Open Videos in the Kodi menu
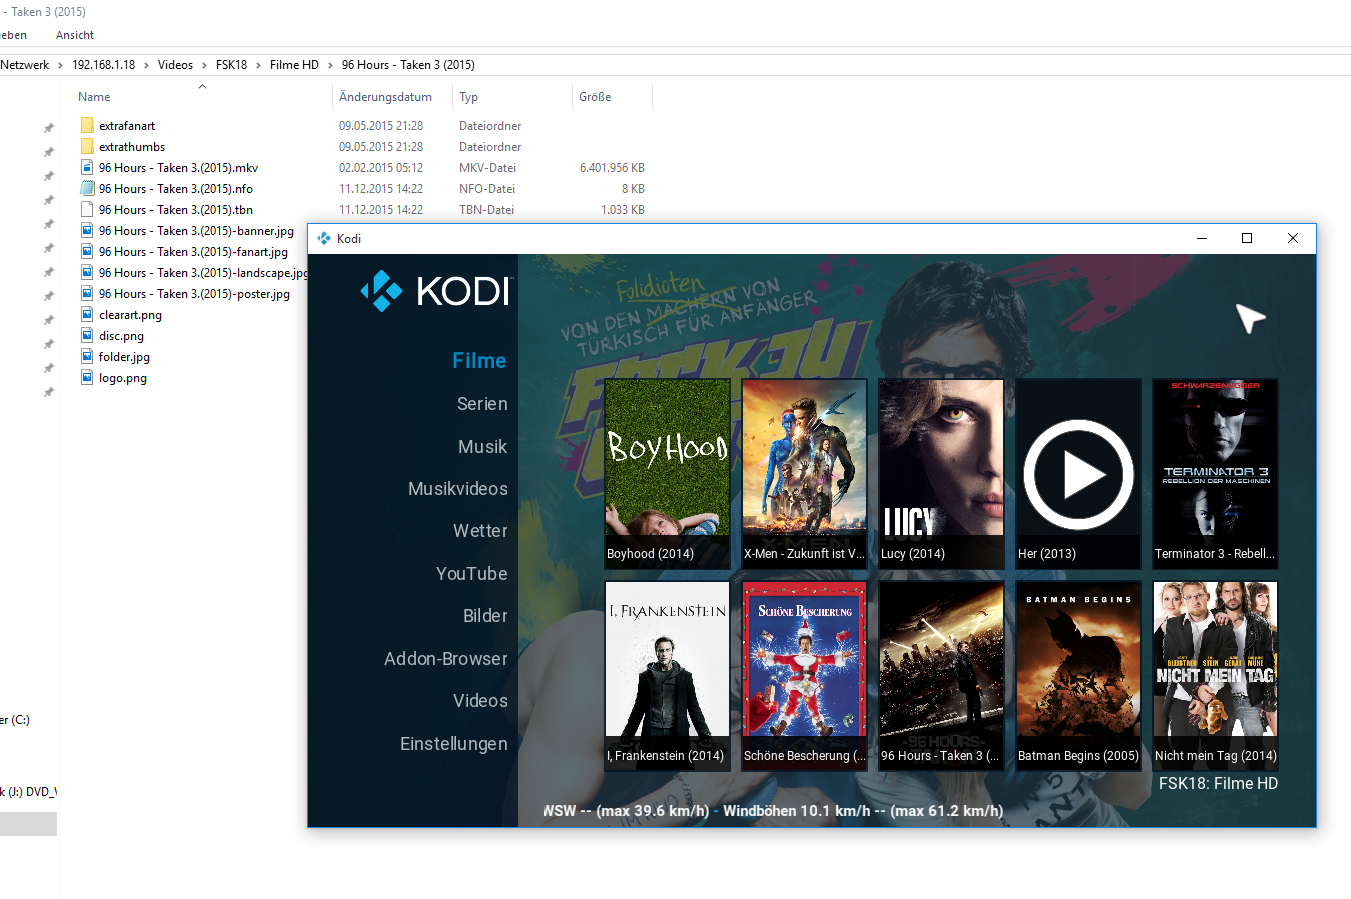 [x=480, y=701]
